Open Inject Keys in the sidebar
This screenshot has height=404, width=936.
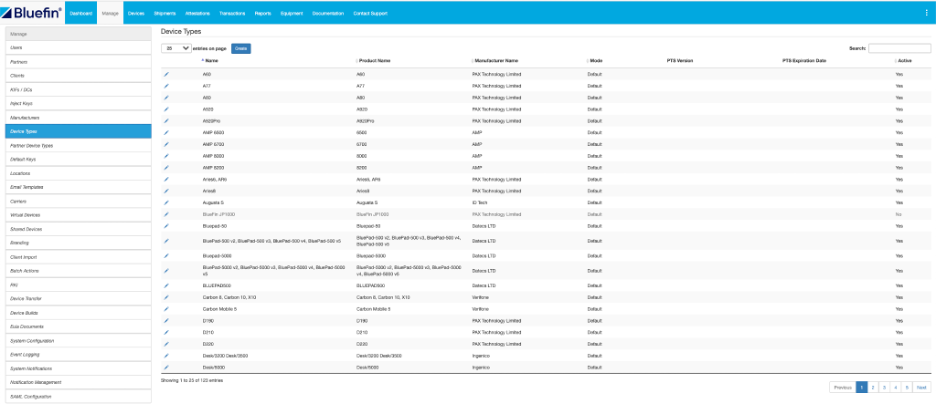[x=78, y=104]
